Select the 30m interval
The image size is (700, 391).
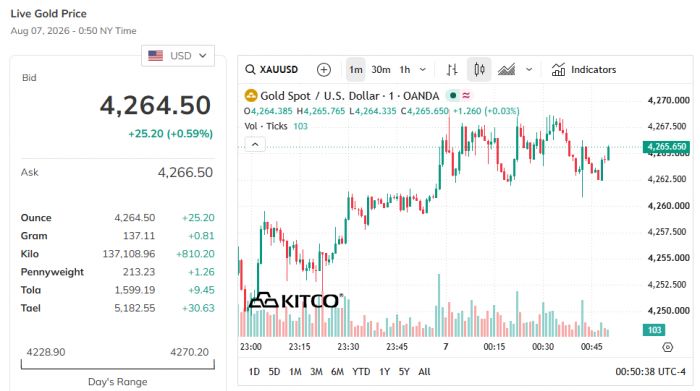(x=381, y=70)
